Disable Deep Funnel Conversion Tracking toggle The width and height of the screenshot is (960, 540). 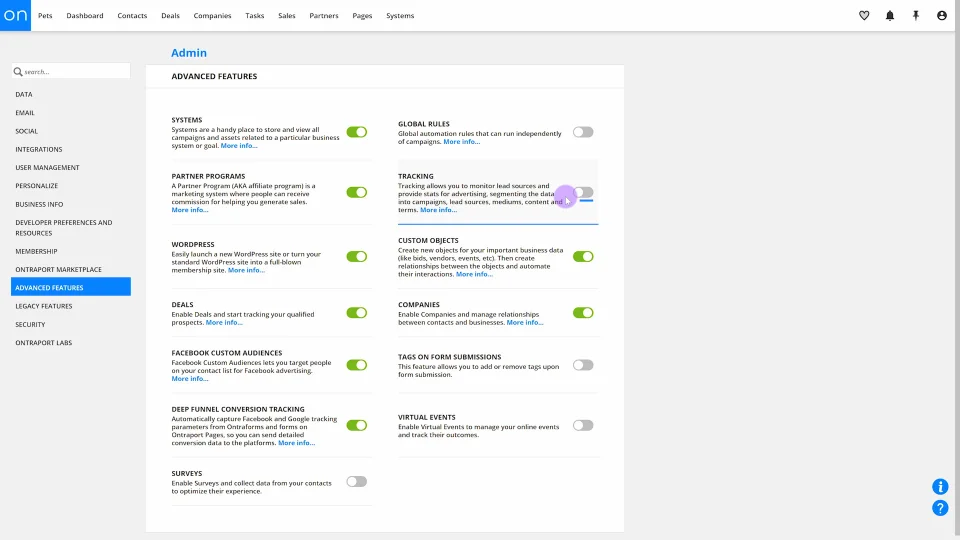(356, 425)
